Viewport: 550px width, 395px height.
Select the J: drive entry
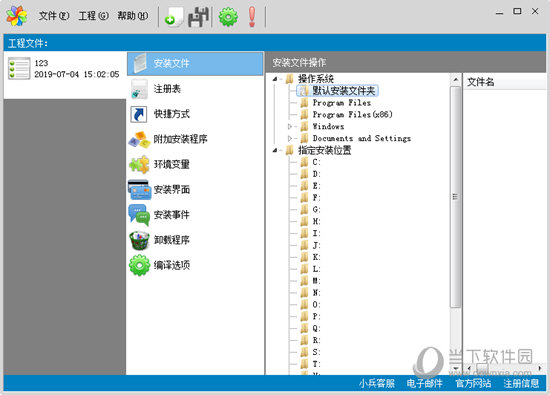click(316, 245)
